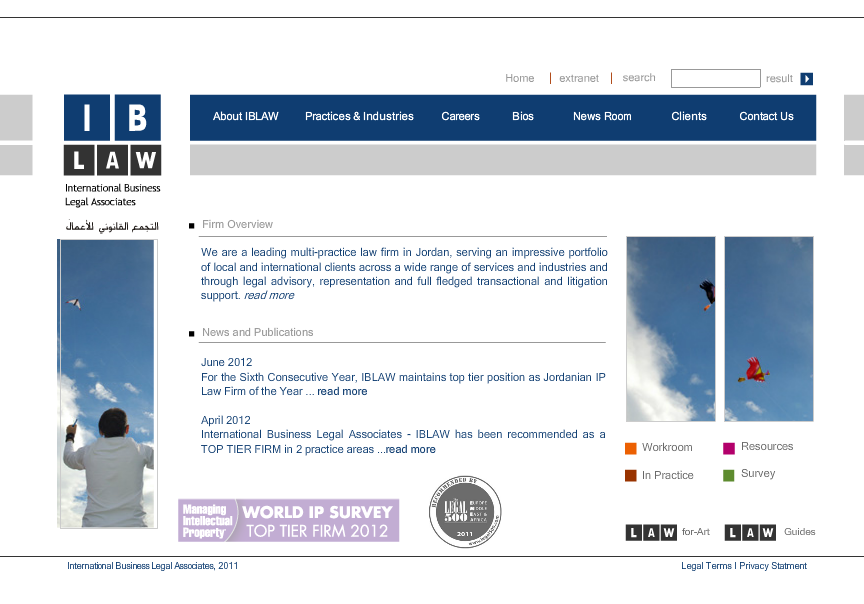Click the search label link
Viewport: 864px width, 604px height.
pos(639,78)
